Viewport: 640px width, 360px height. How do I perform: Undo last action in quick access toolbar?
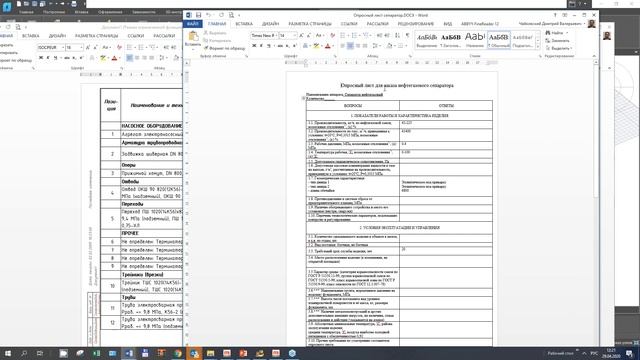click(x=209, y=15)
